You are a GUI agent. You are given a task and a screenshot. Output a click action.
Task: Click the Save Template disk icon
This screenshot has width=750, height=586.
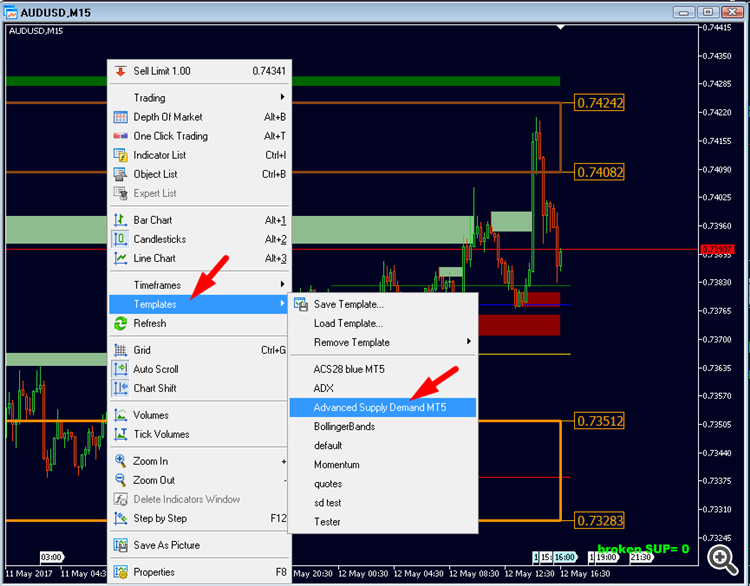point(301,305)
